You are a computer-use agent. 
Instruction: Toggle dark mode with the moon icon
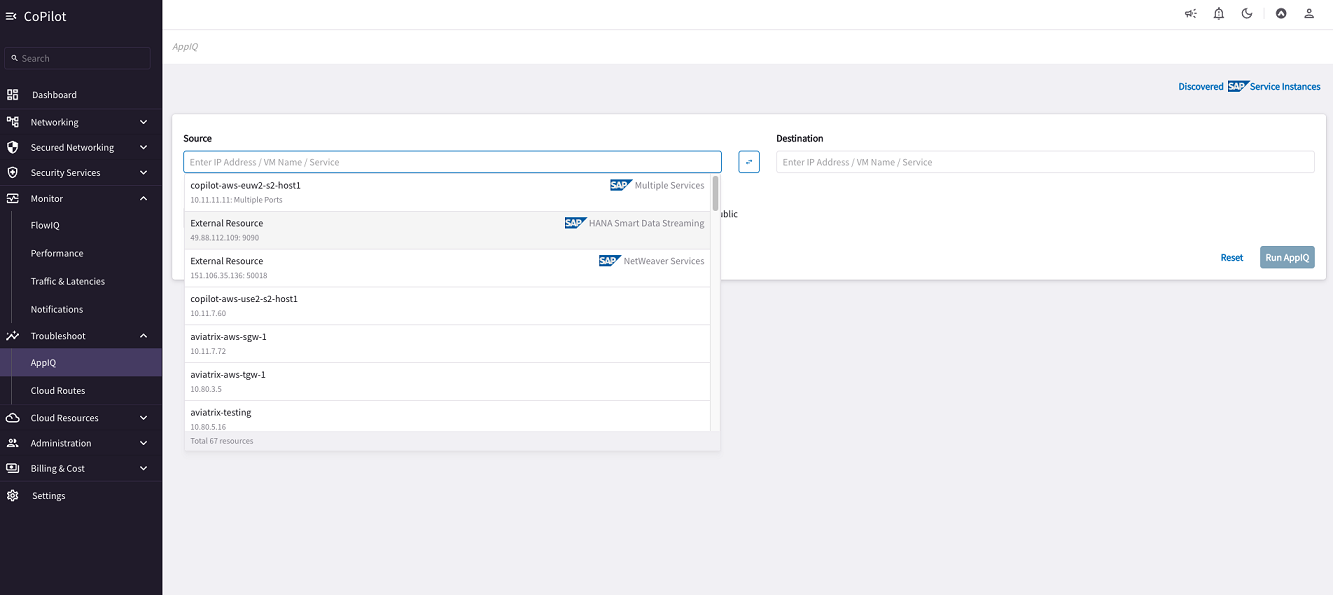click(x=1247, y=13)
